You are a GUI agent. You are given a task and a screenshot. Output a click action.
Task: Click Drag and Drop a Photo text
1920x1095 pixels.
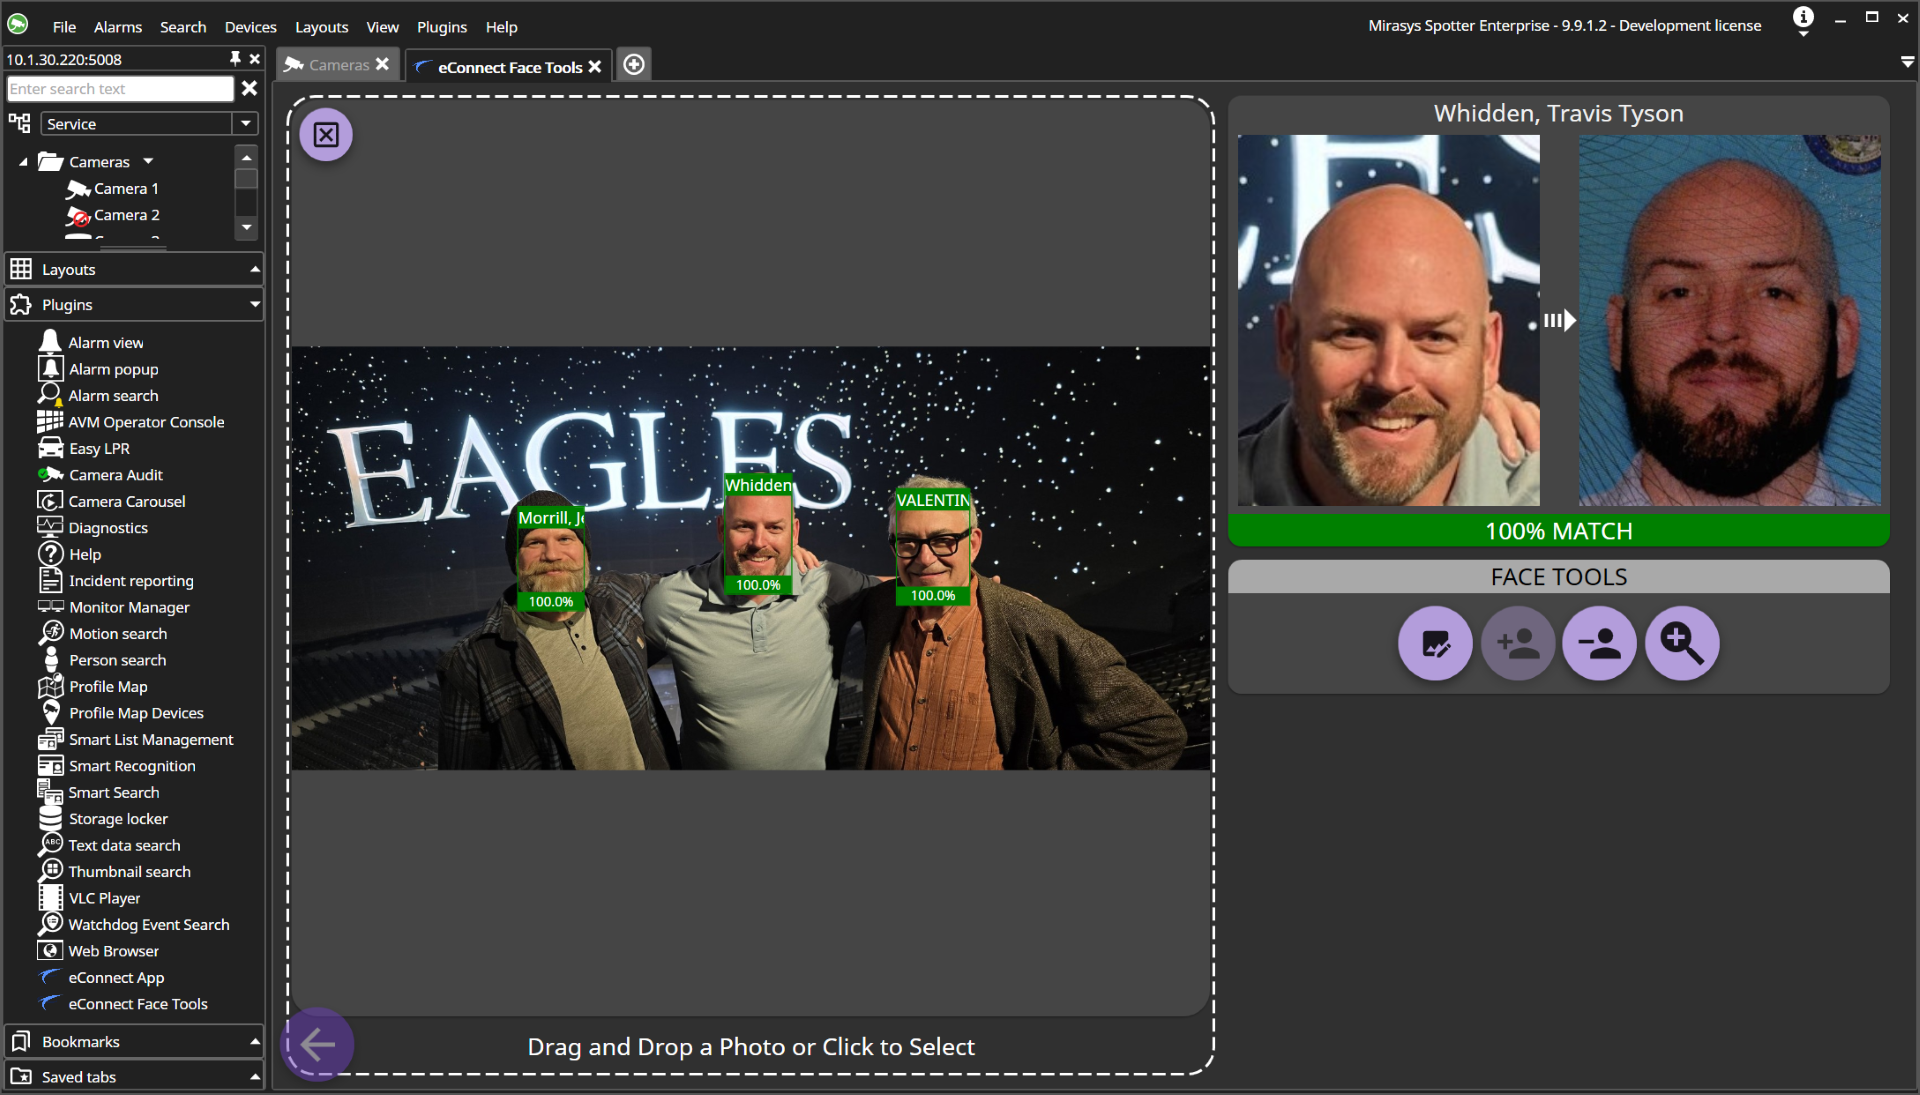pos(750,1047)
